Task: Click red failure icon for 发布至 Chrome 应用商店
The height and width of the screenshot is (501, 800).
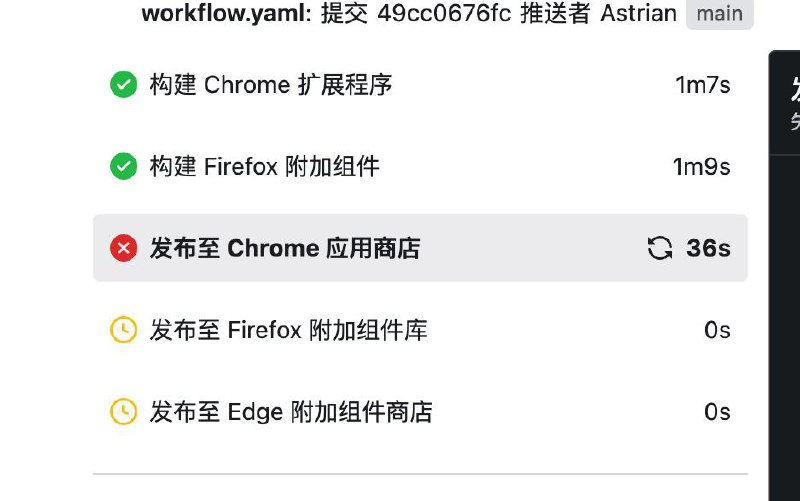Action: [x=123, y=248]
